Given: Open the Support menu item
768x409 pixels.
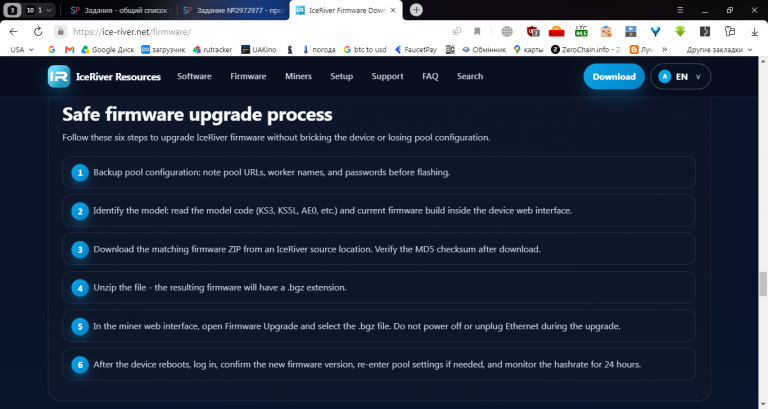Looking at the screenshot, I should click(x=387, y=76).
